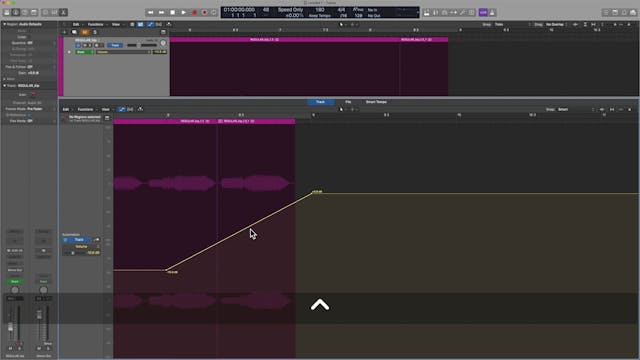Toggle the purple Count-in button
Image resolution: width=640 pixels, height=360 pixels.
483,13
